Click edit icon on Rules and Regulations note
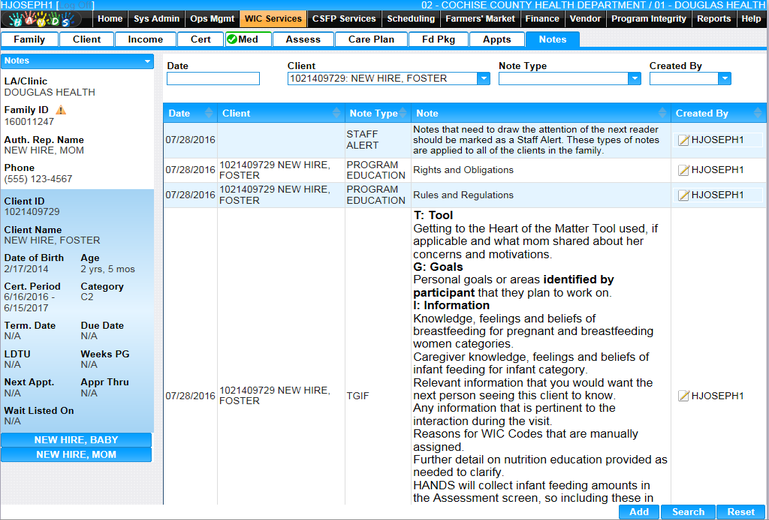The image size is (769, 520). [x=683, y=195]
